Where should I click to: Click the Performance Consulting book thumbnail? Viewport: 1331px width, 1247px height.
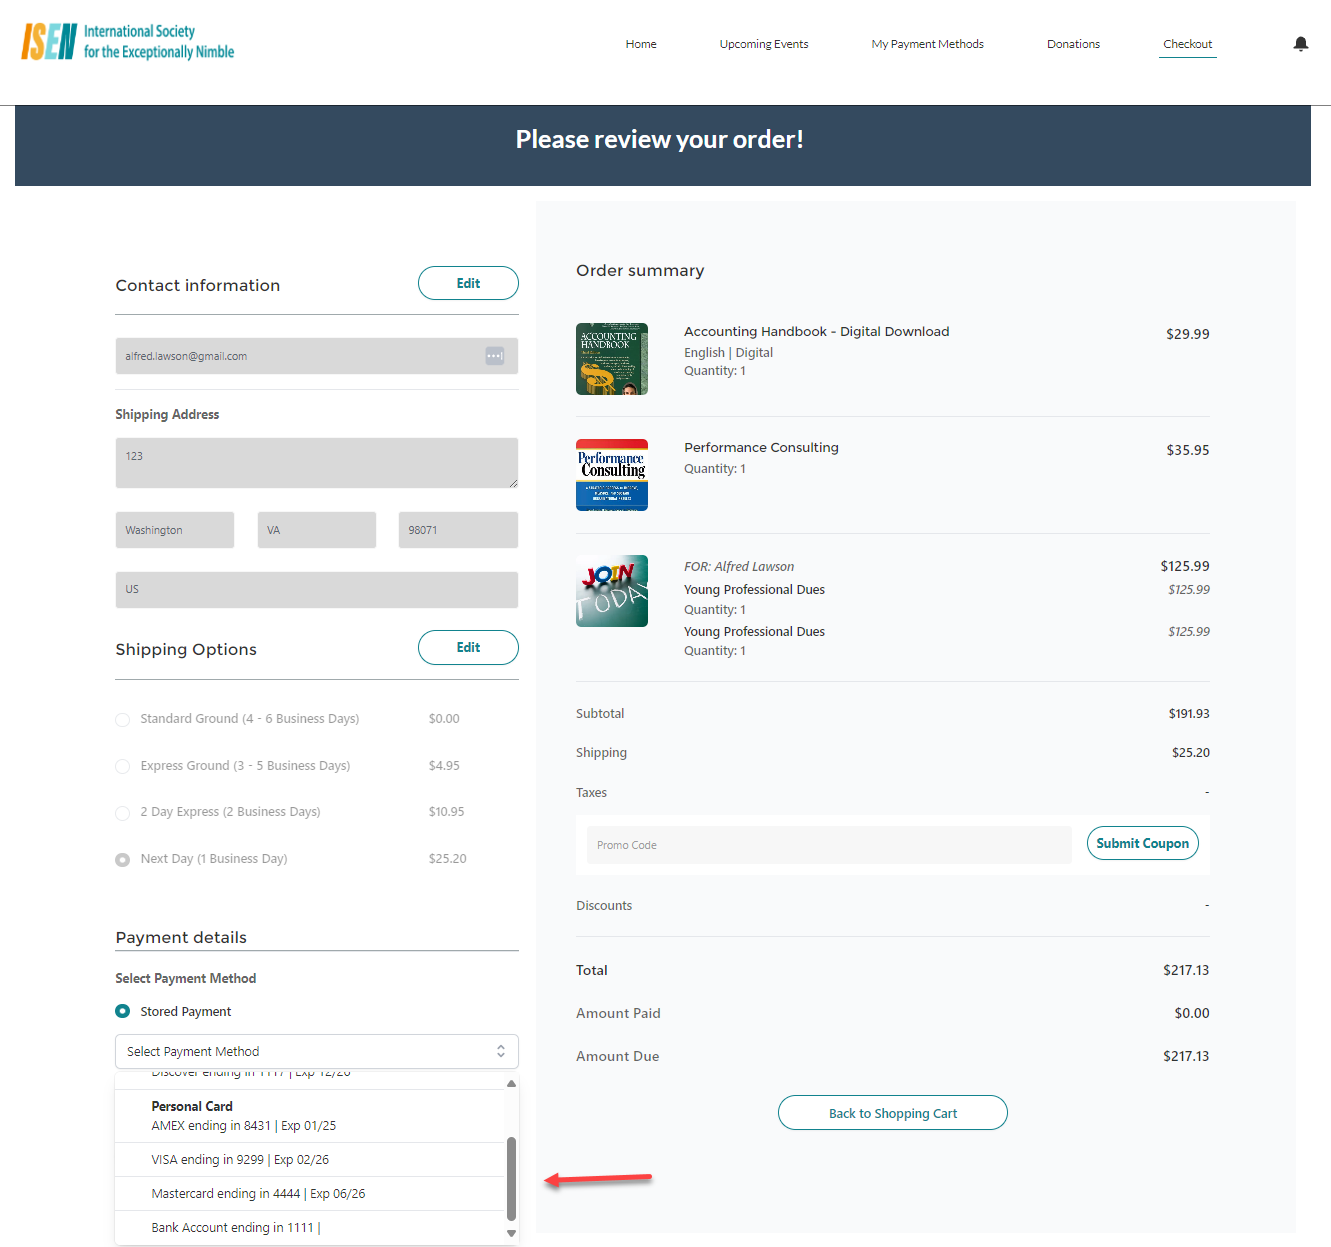tap(612, 475)
